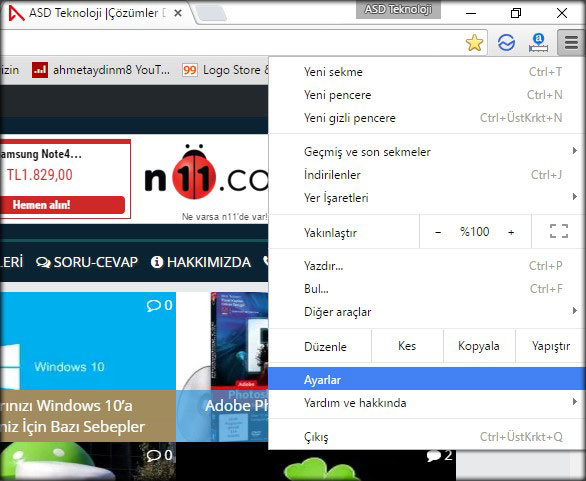Click the blue 'a' extension icon
This screenshot has width=586, height=481.
click(x=538, y=43)
